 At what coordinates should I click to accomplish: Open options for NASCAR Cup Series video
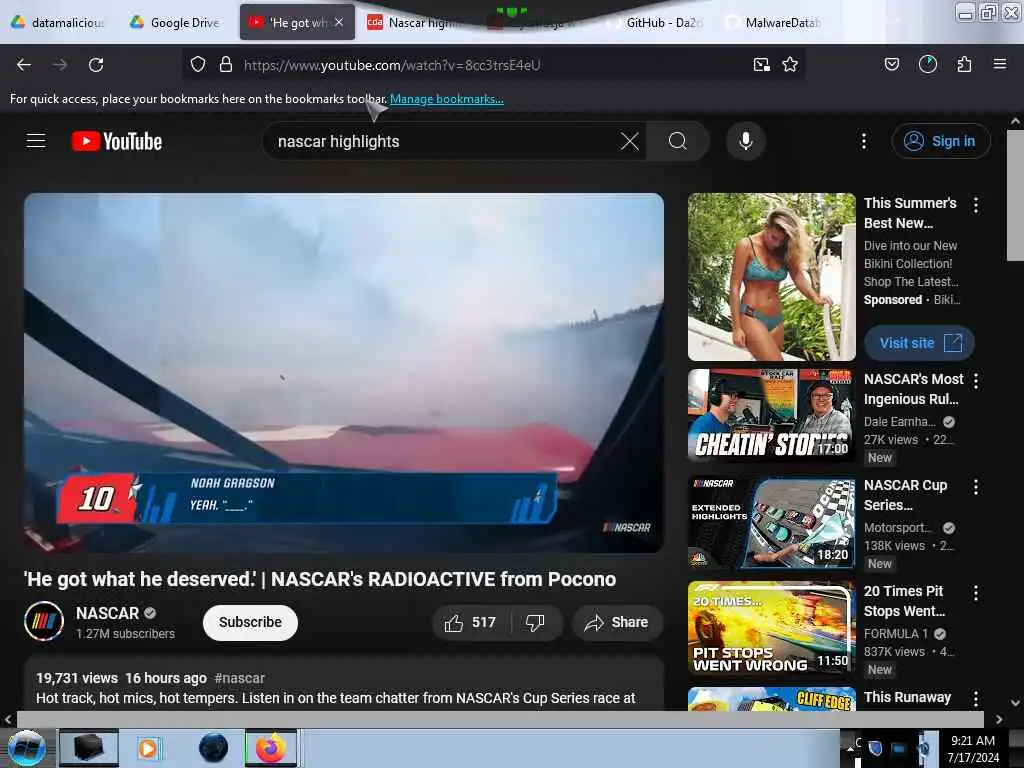(976, 487)
